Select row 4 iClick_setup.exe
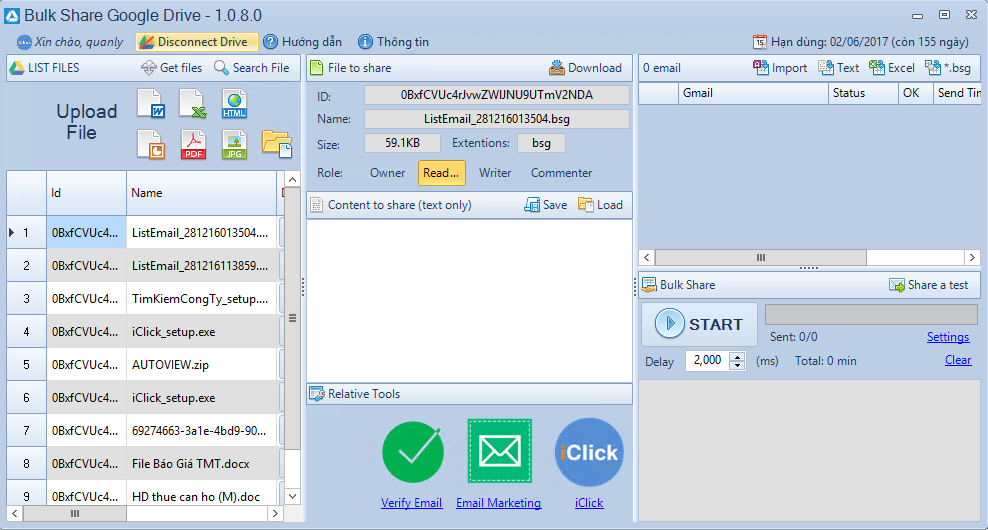988x530 pixels. 144,331
